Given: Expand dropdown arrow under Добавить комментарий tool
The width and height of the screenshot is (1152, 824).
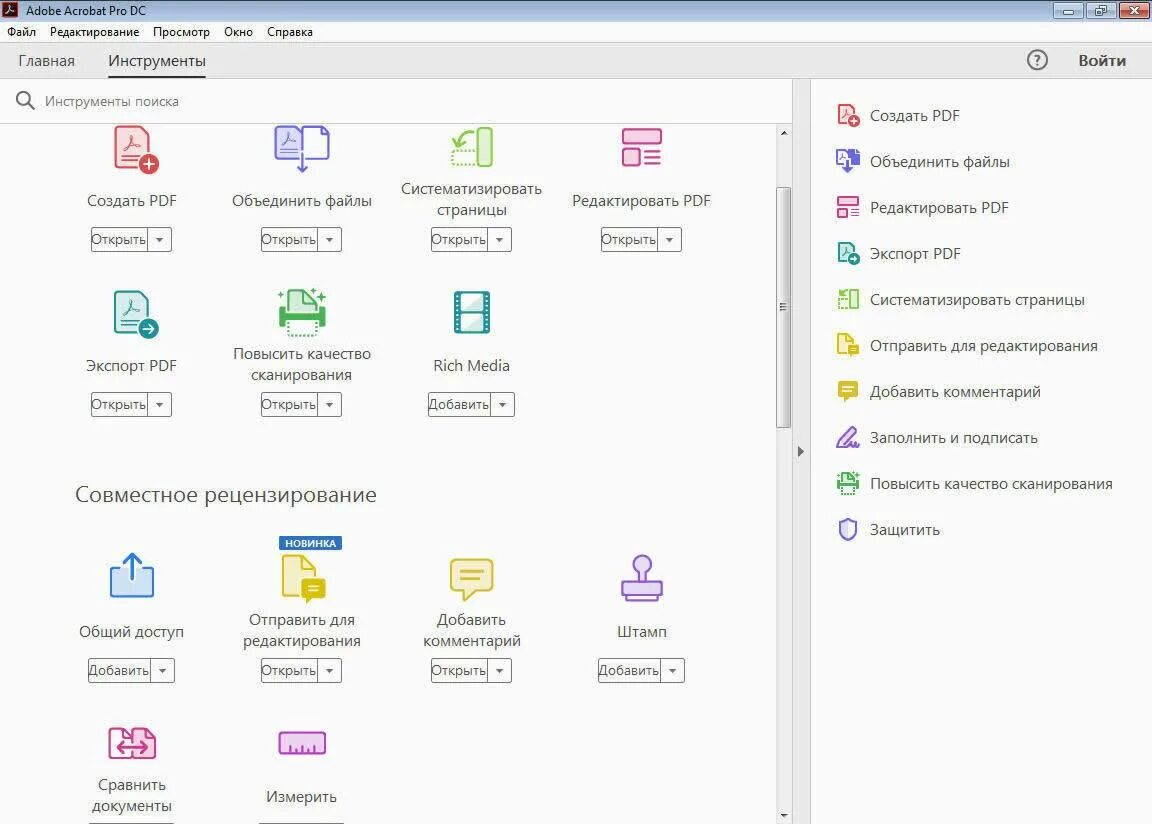Looking at the screenshot, I should pyautogui.click(x=500, y=671).
